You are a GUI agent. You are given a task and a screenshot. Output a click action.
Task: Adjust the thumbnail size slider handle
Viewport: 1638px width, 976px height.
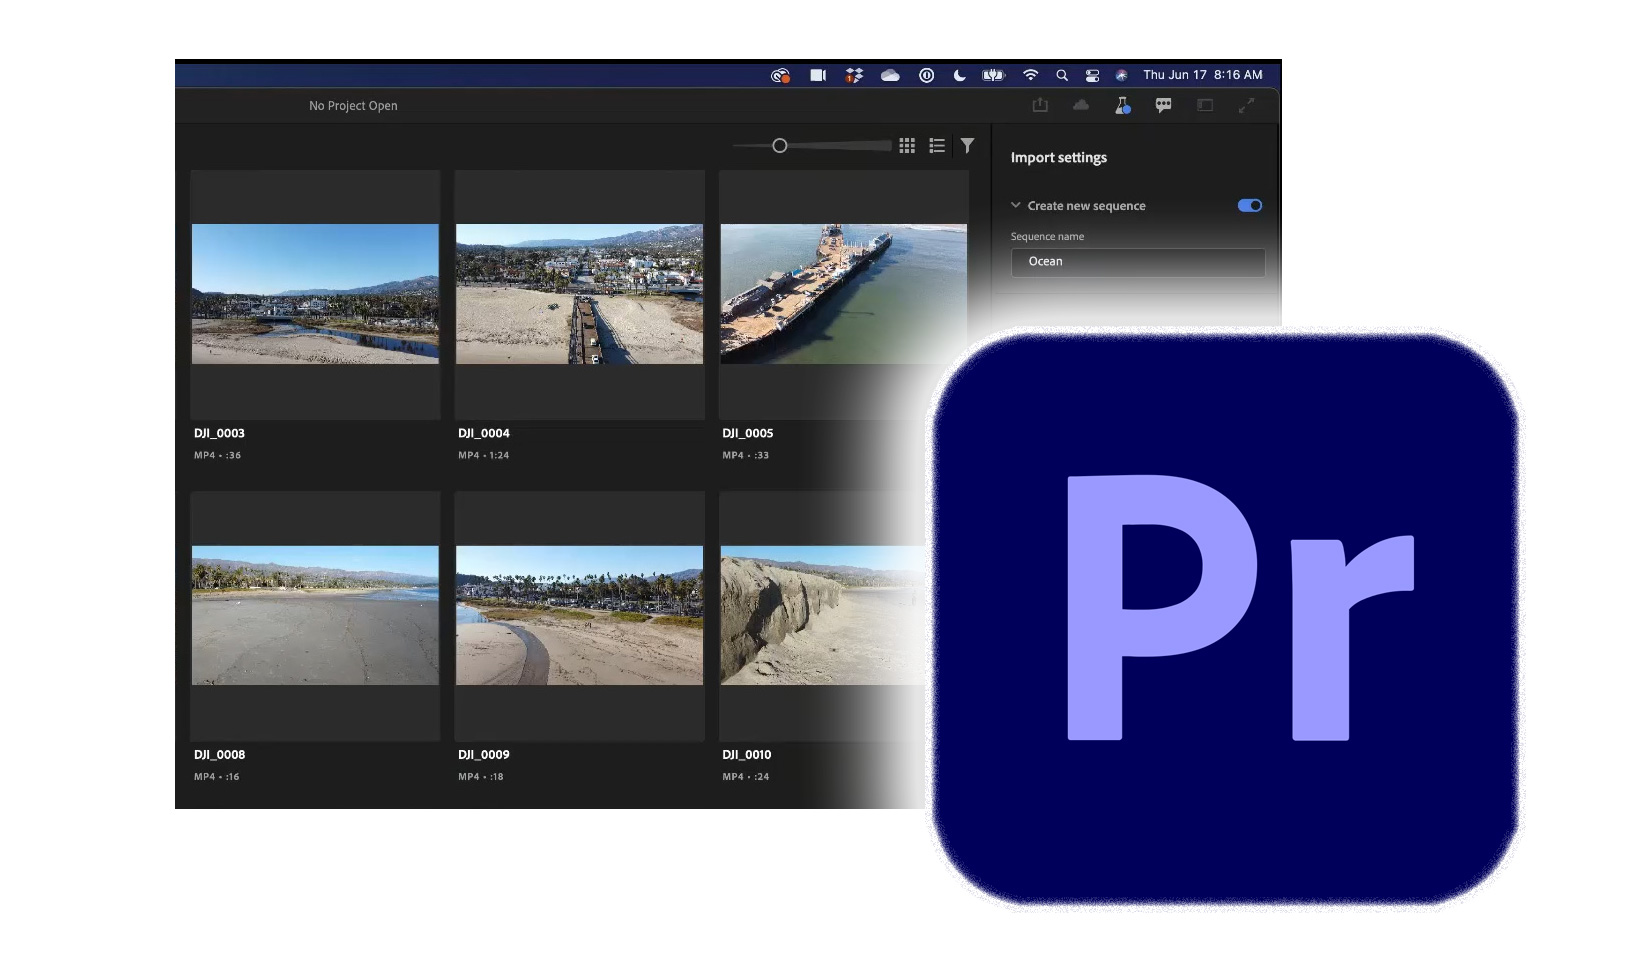(x=780, y=146)
